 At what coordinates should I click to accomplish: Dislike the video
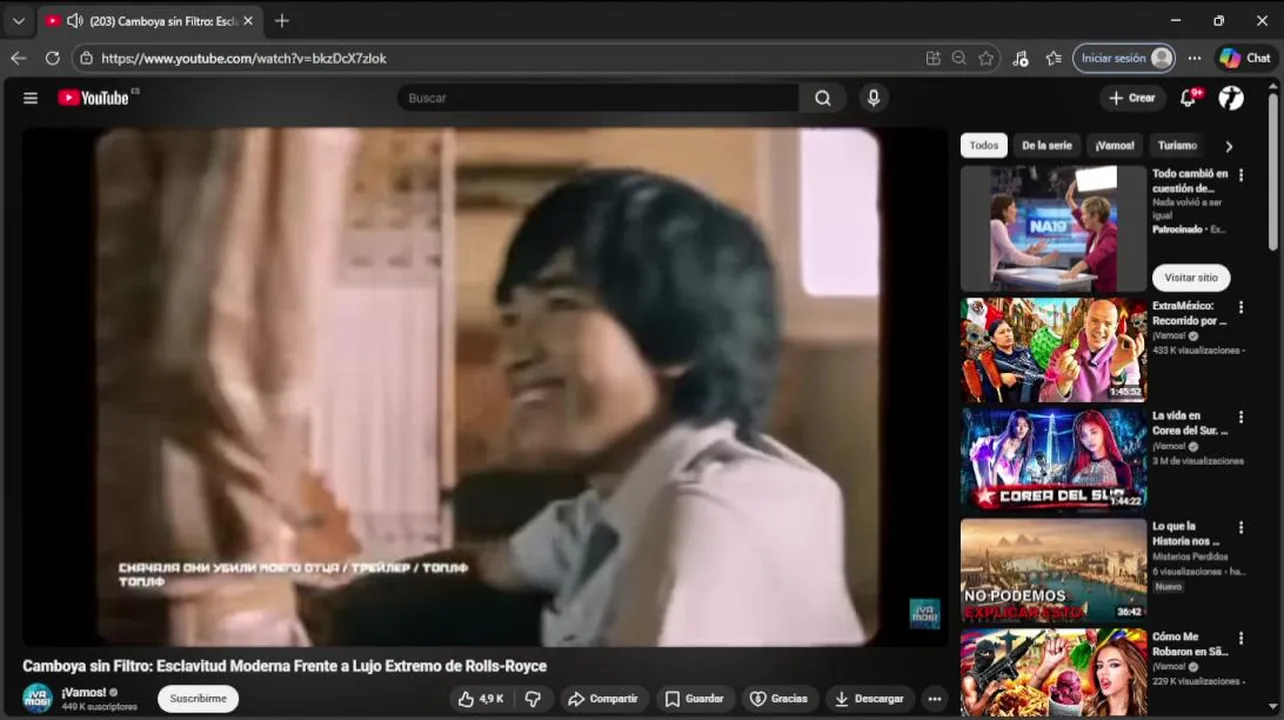point(533,698)
